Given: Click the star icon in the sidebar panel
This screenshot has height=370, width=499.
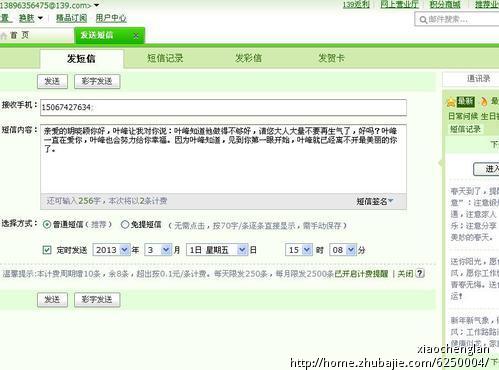Looking at the screenshot, I should (451, 102).
